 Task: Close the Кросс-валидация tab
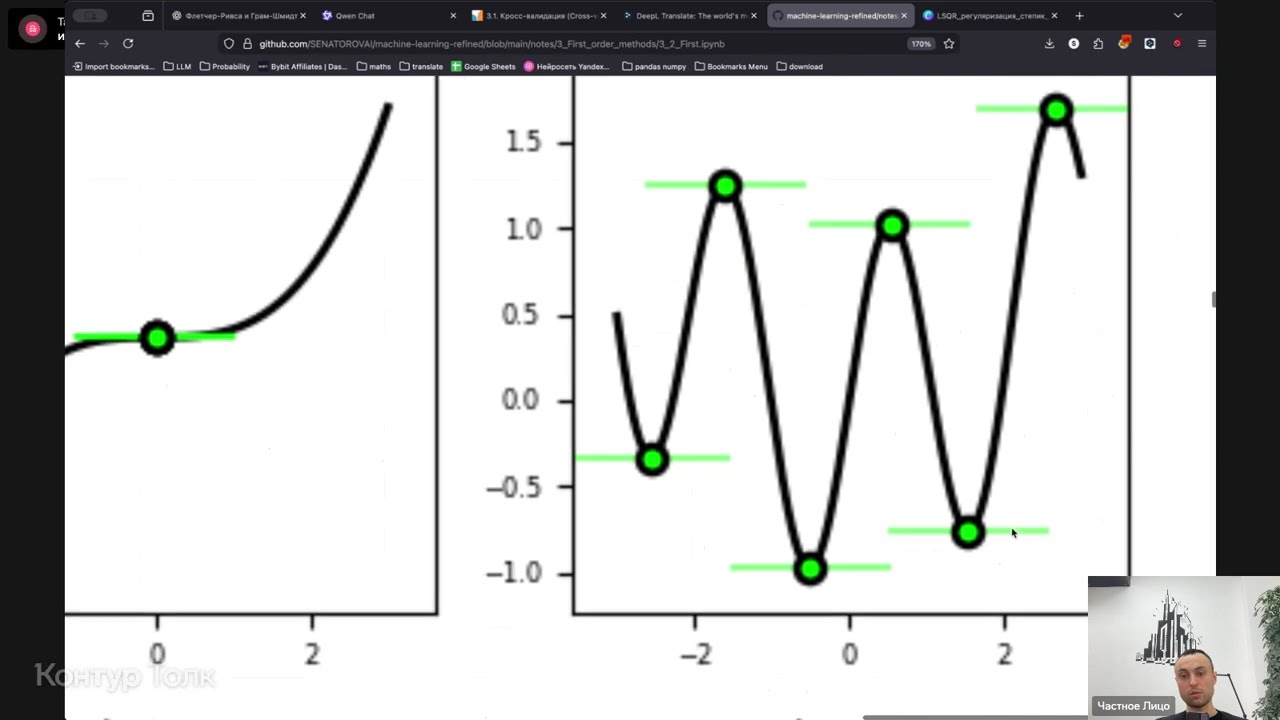click(603, 15)
